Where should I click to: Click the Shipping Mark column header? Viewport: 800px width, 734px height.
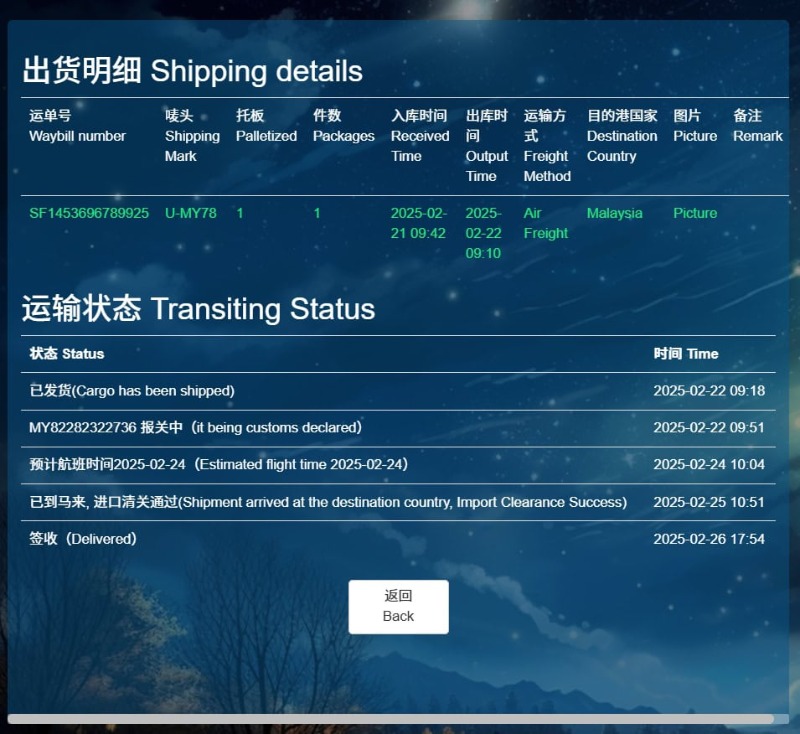click(x=192, y=136)
